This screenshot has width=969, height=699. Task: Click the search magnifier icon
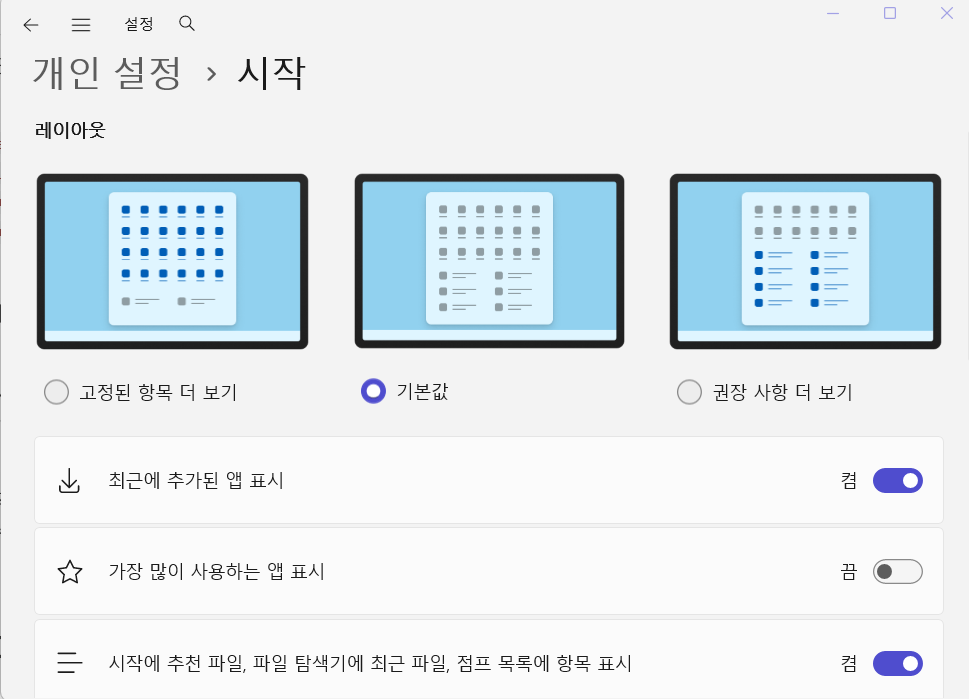coord(186,23)
